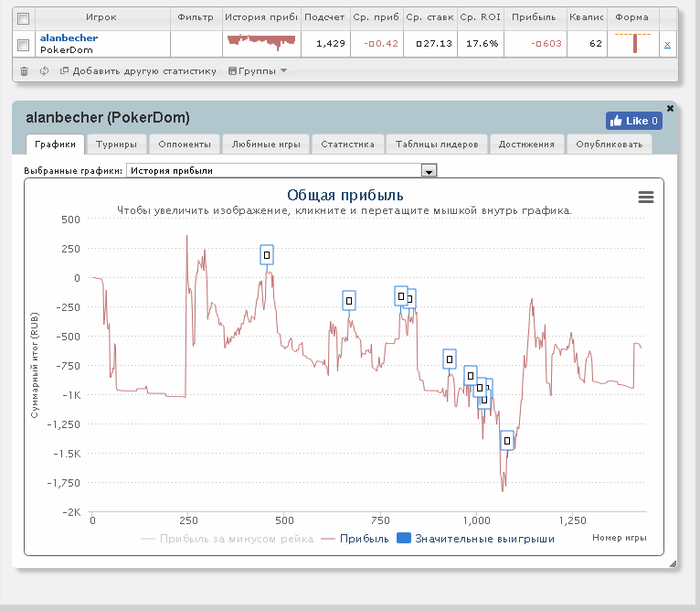
Task: Click the lowest win marker near game 1,080
Action: pos(507,441)
